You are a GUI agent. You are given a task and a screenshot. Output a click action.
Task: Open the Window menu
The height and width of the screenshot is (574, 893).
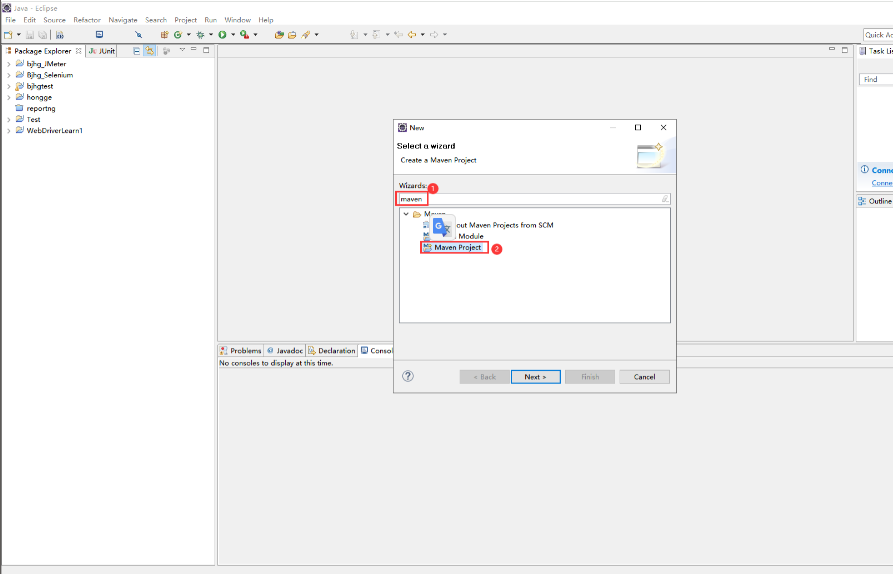[237, 20]
